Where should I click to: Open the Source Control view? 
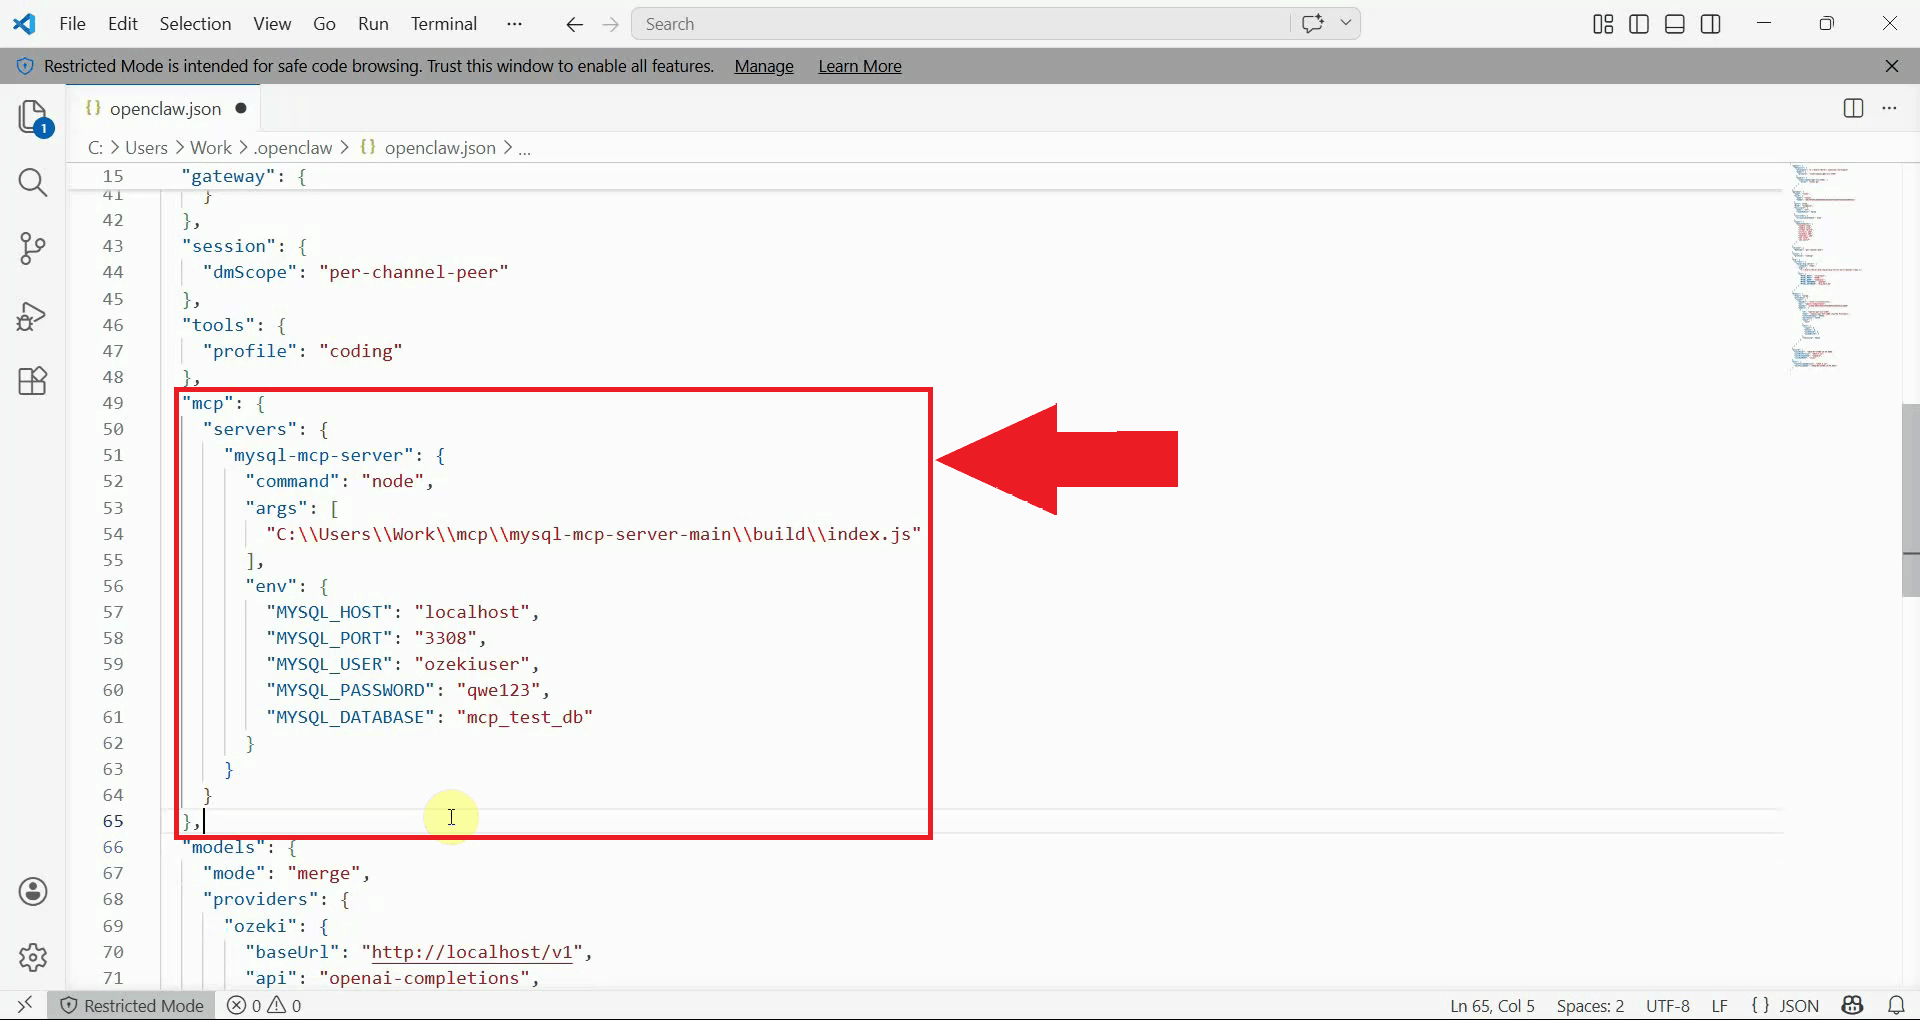click(33, 248)
